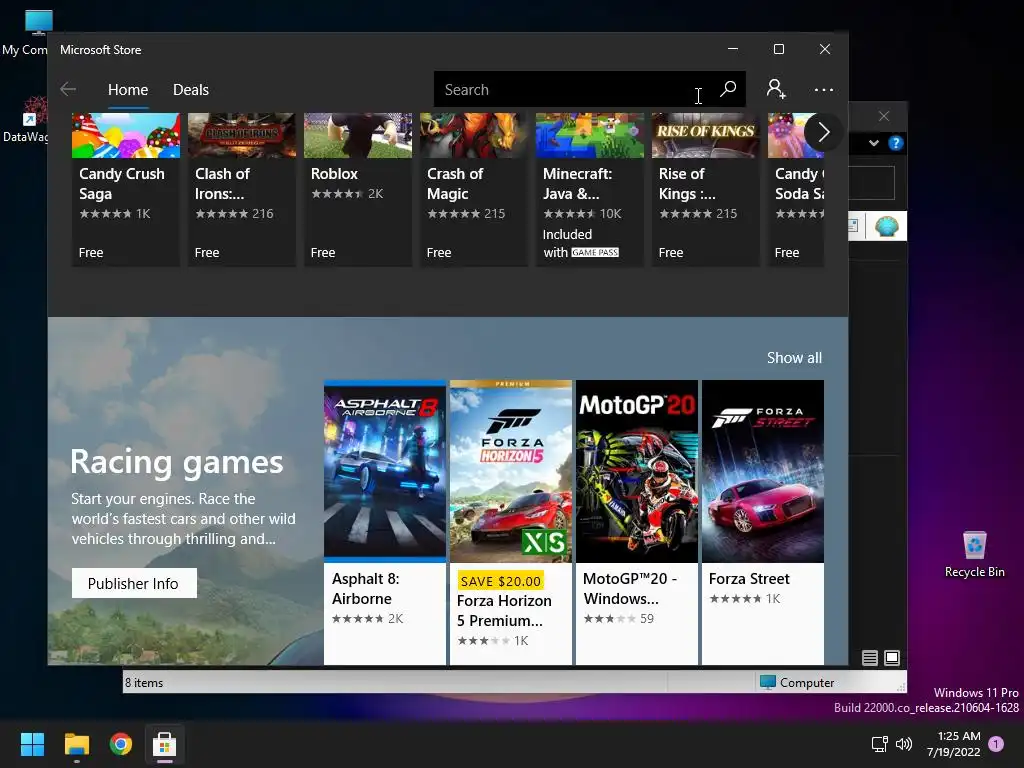Switch the background window to large icons view
The height and width of the screenshot is (768, 1024).
tap(892, 658)
